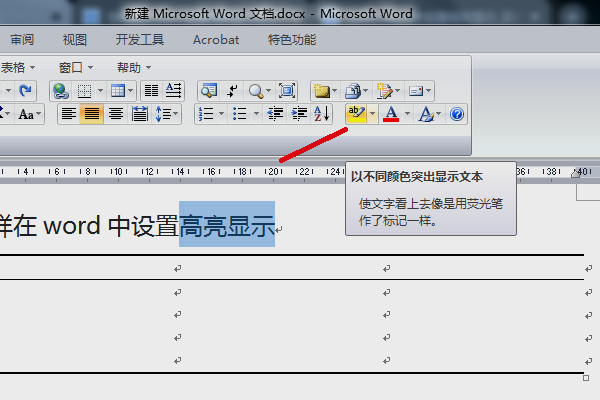Increase the paragraph indent
Screen dimensions: 600x400
[x=299, y=114]
